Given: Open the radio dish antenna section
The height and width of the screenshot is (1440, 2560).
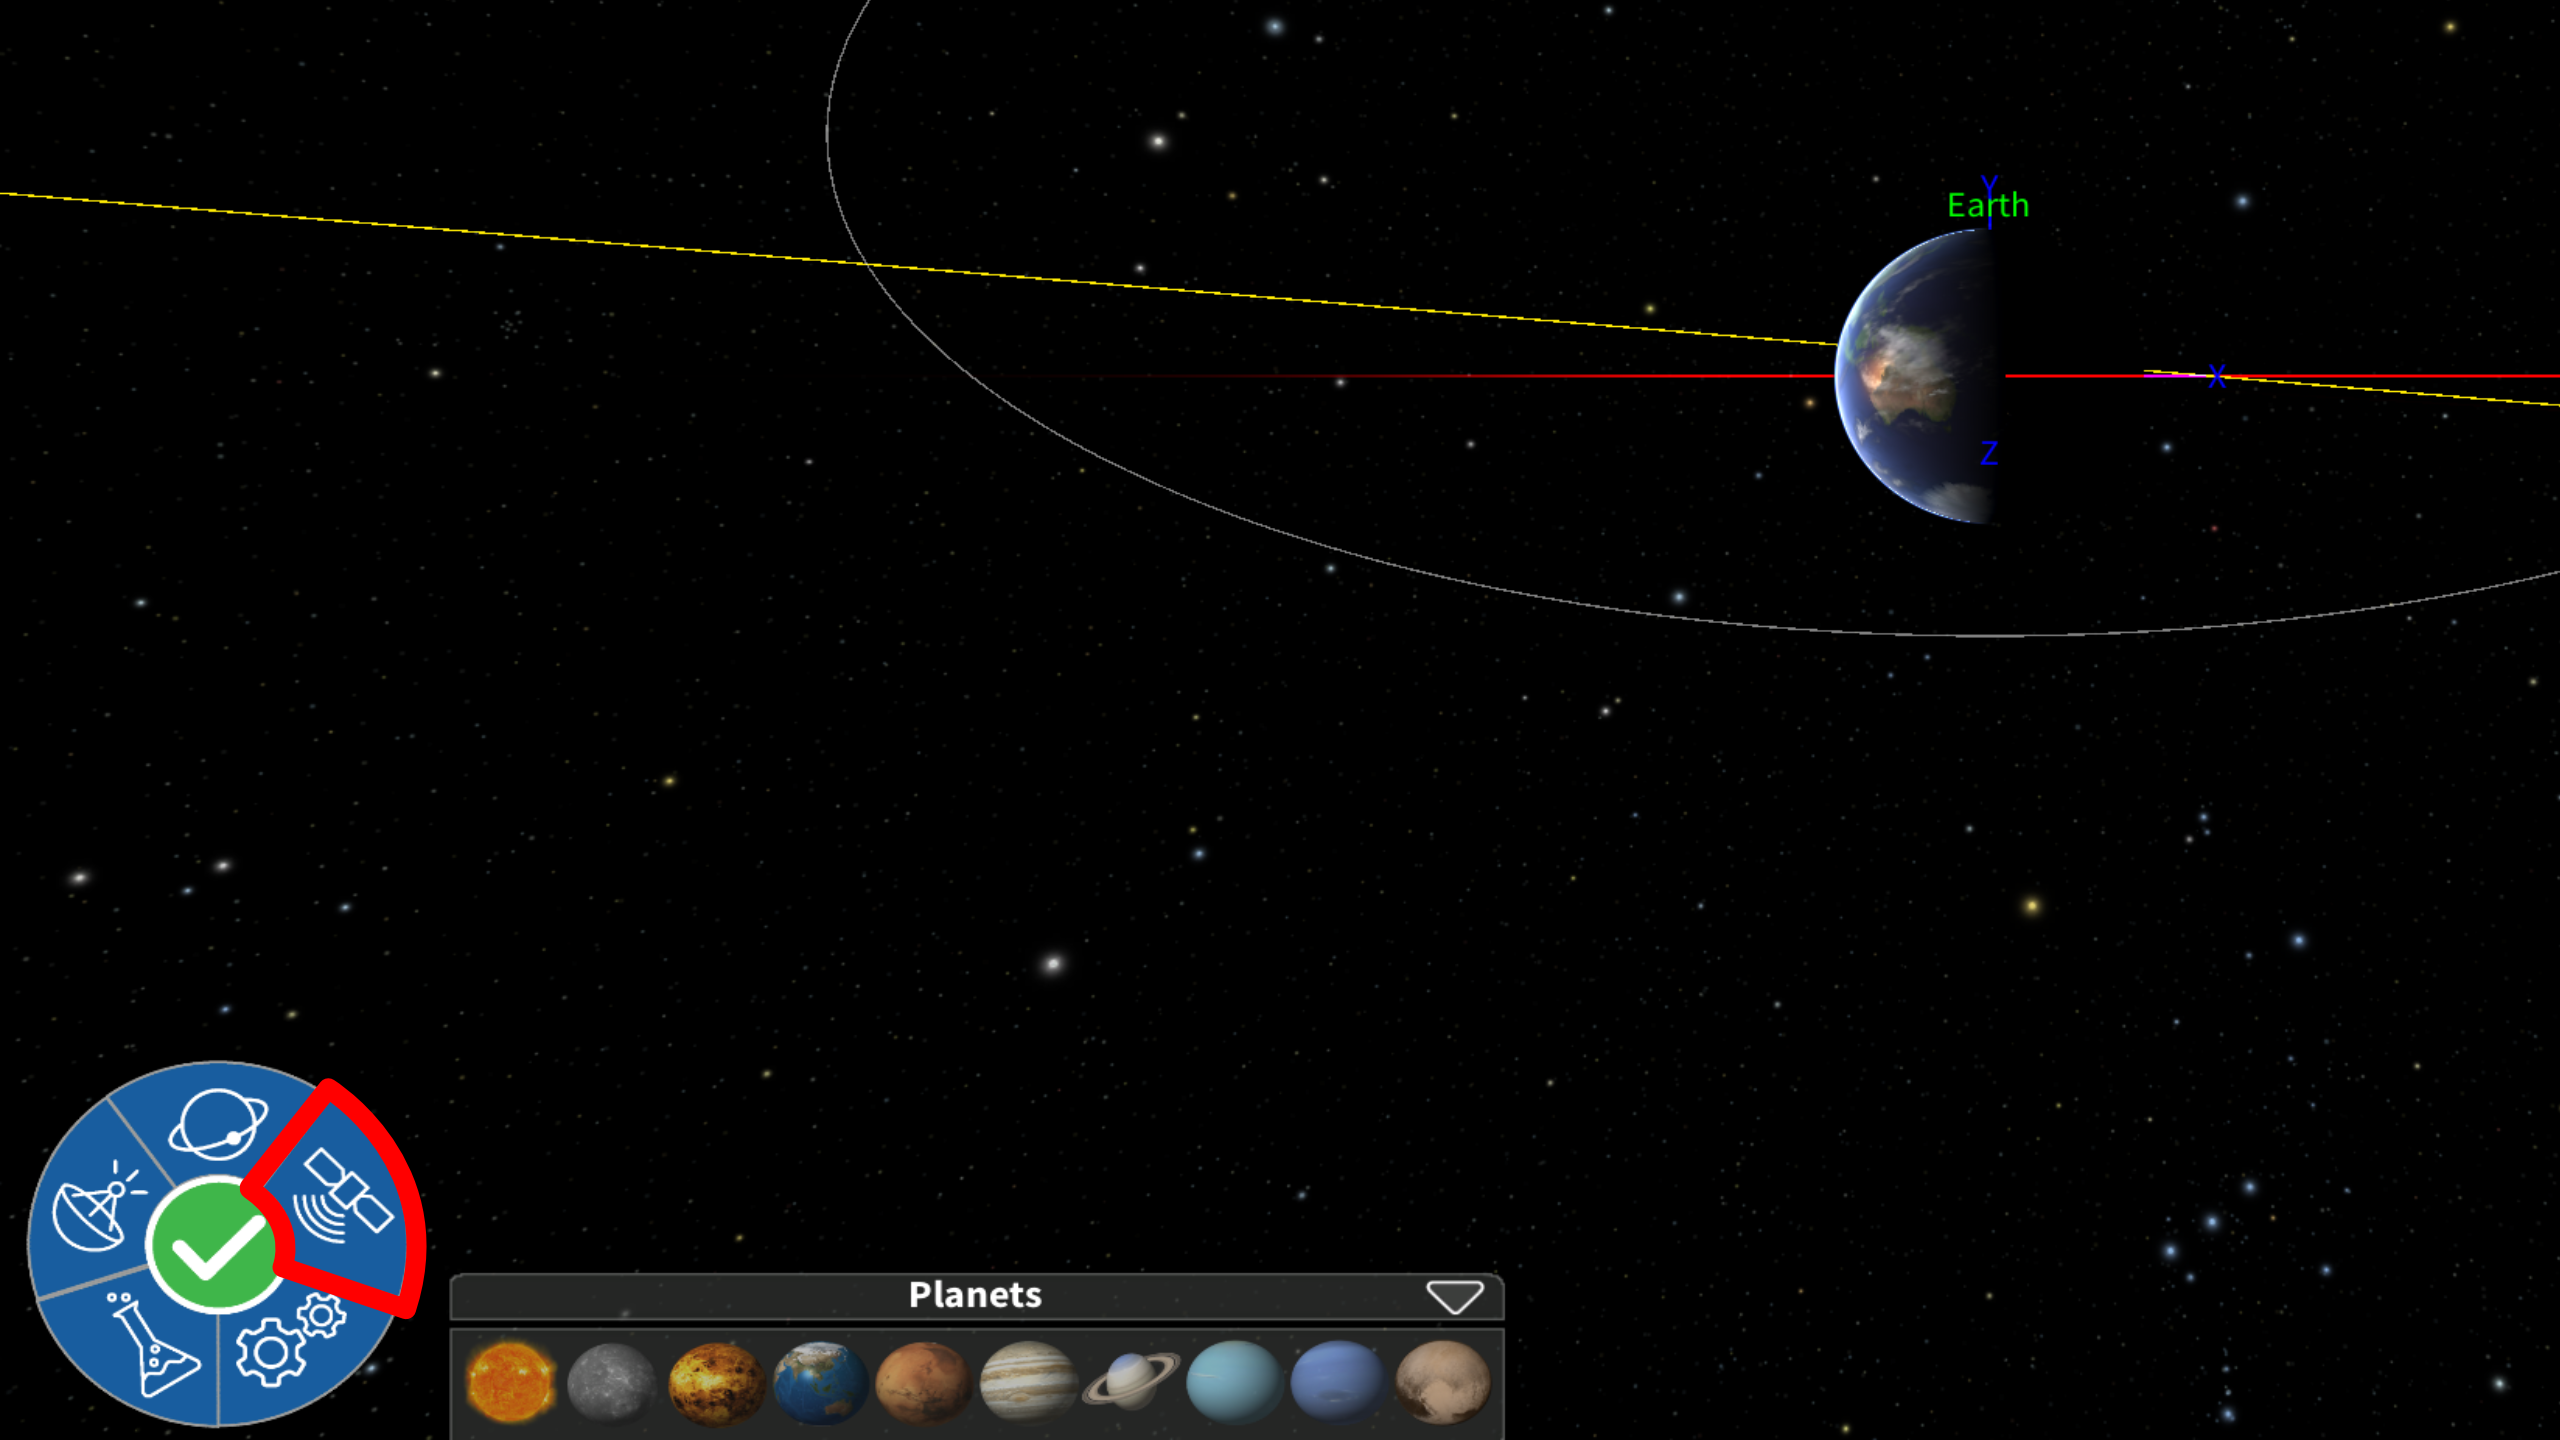Looking at the screenshot, I should tap(97, 1206).
